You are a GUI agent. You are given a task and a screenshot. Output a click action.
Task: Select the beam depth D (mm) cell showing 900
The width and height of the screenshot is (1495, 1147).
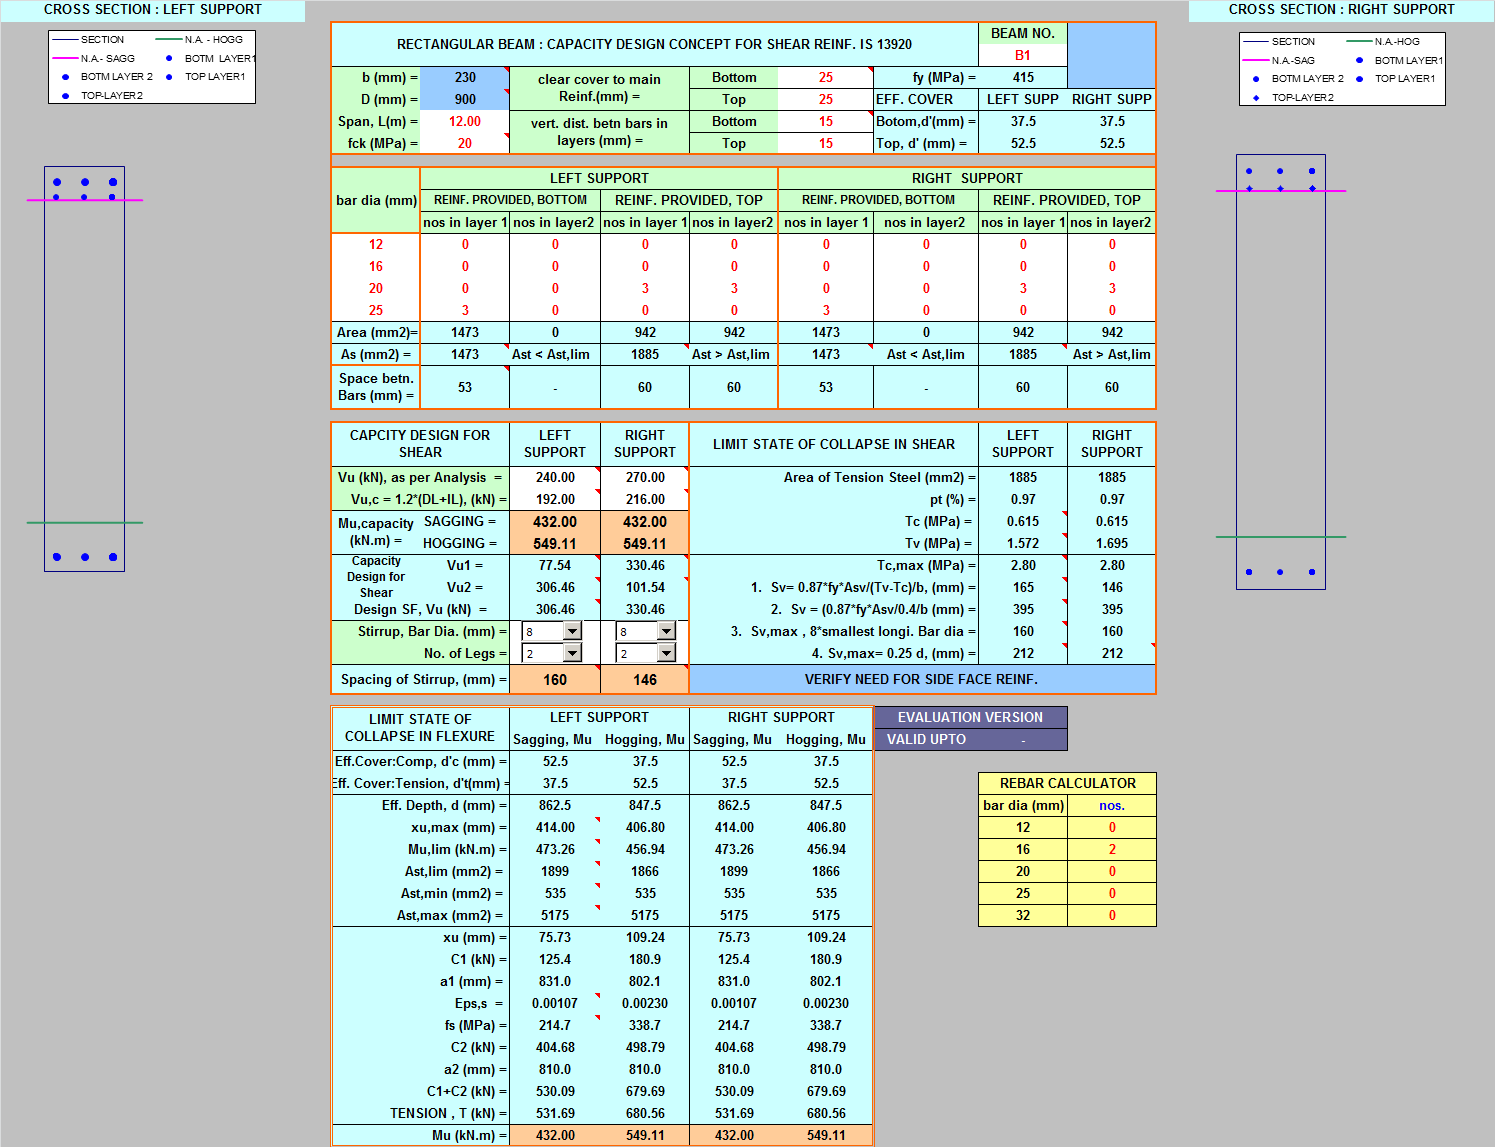coord(465,99)
